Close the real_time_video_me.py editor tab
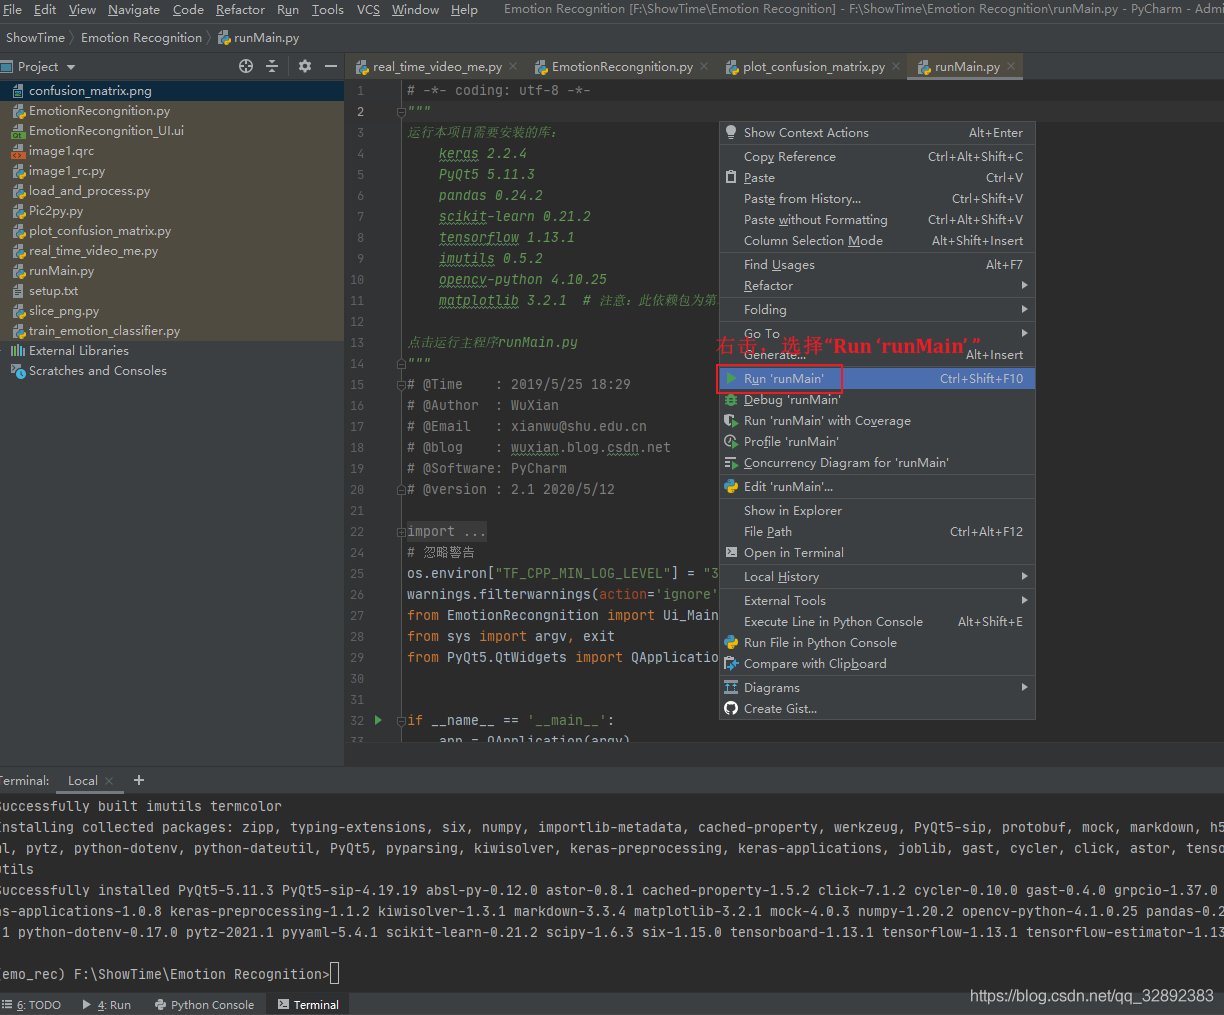This screenshot has height=1015, width=1224. click(513, 66)
